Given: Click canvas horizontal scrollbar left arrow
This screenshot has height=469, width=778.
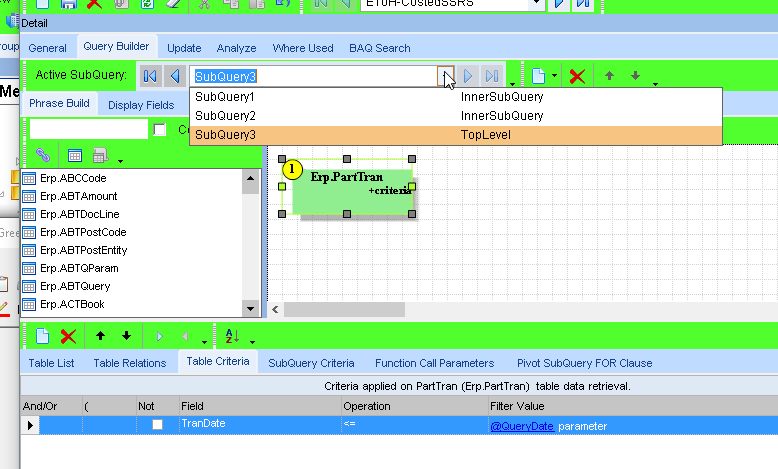Looking at the screenshot, I should tap(275, 309).
